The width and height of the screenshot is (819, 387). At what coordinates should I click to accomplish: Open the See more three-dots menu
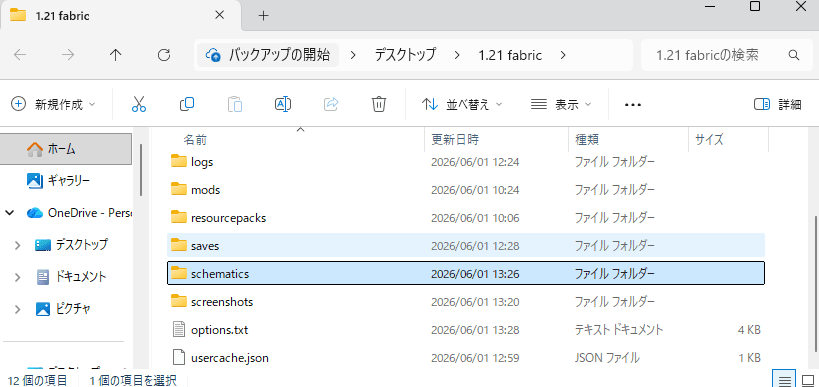pyautogui.click(x=633, y=104)
